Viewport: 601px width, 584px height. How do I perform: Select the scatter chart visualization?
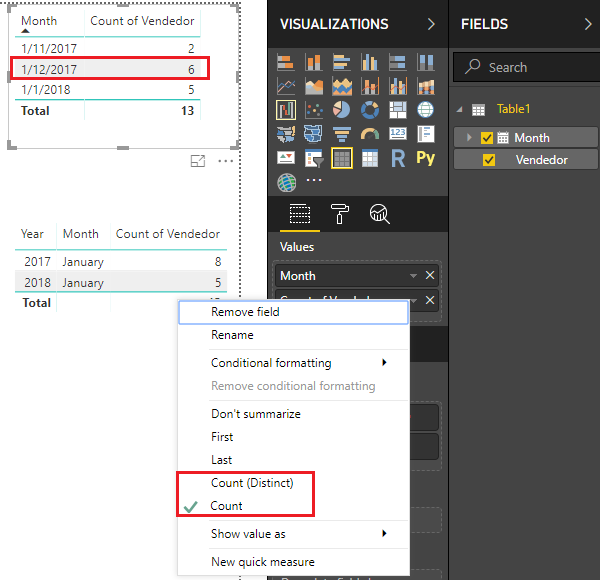pos(314,110)
